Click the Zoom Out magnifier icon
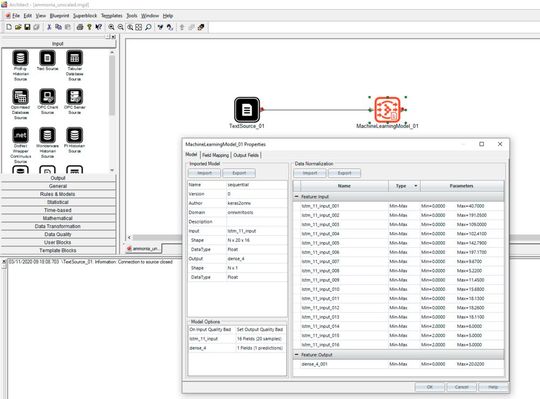Viewport: 540px width, 399px height. 121,27
